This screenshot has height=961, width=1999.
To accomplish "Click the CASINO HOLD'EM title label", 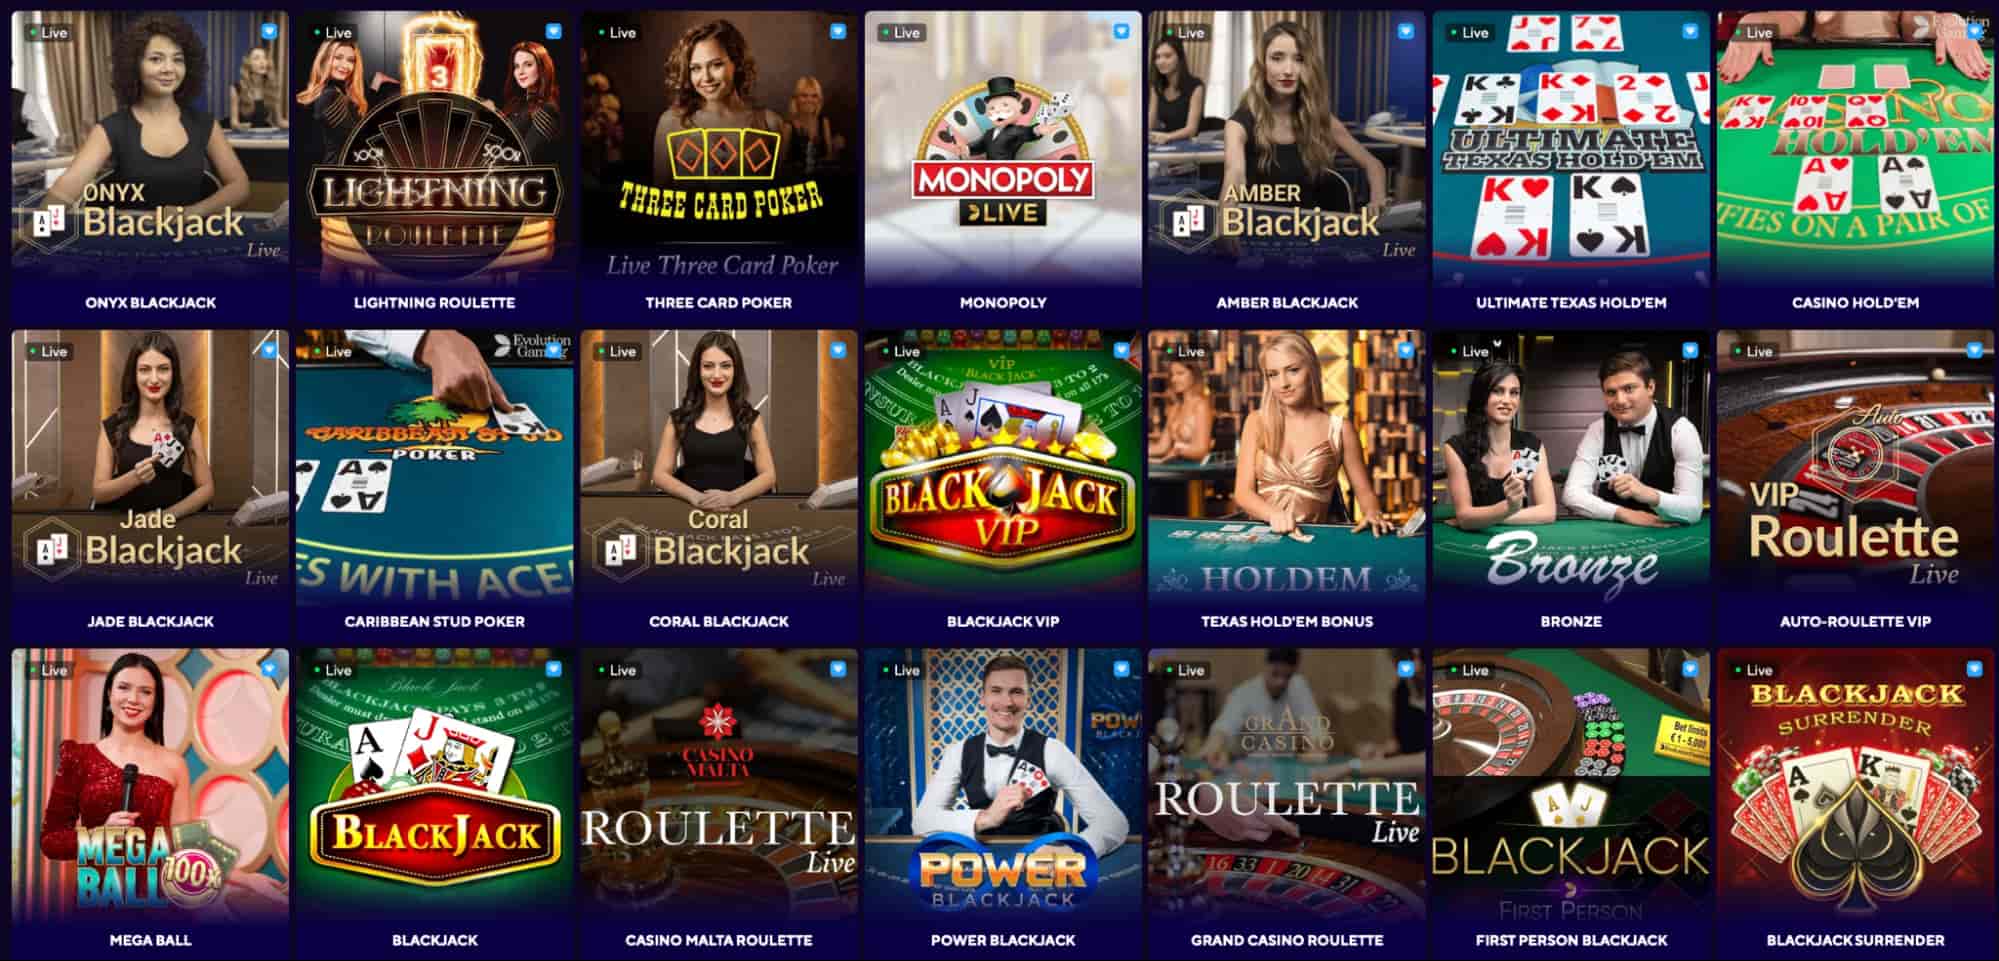I will point(1855,302).
